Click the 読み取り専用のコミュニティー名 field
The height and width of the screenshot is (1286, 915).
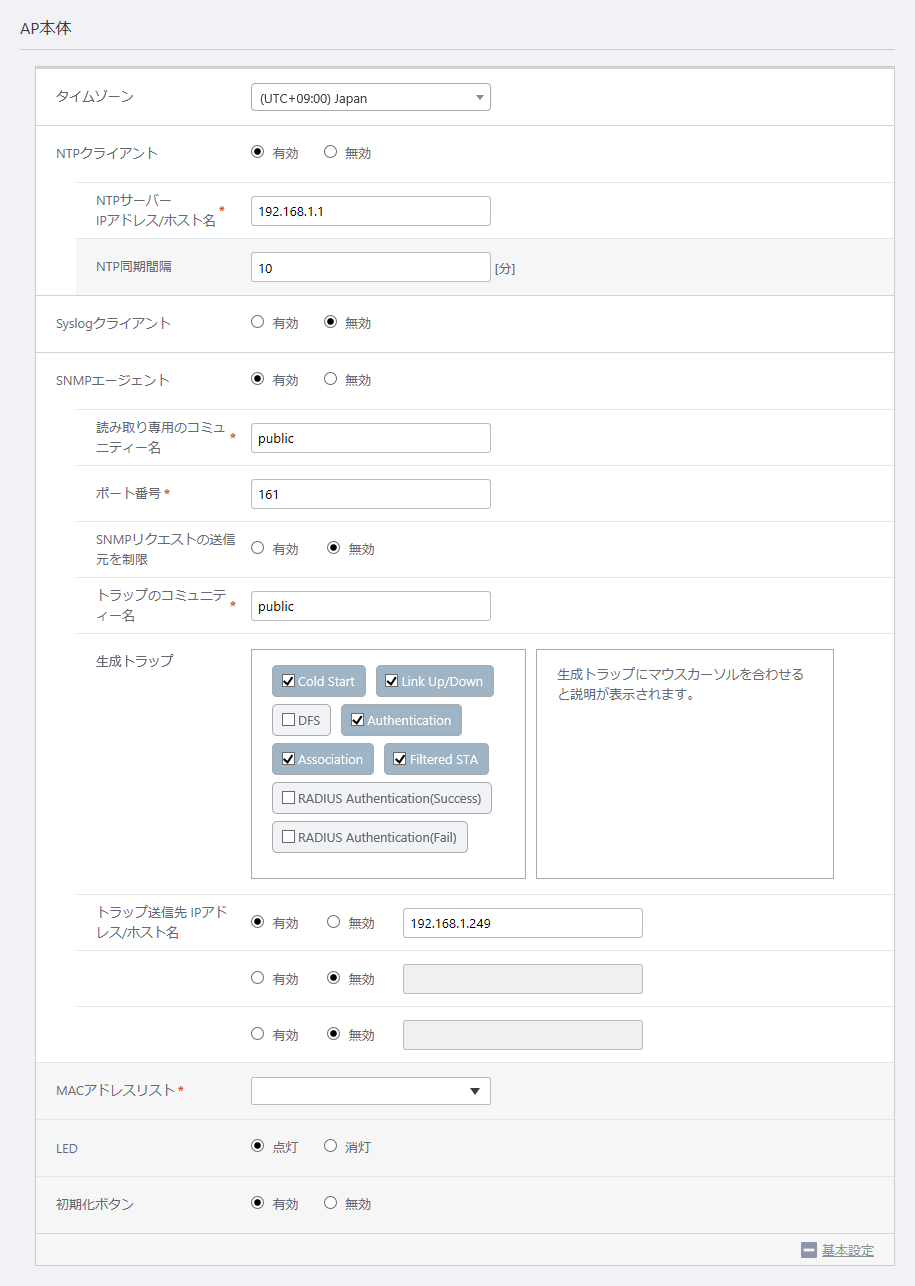coord(371,438)
